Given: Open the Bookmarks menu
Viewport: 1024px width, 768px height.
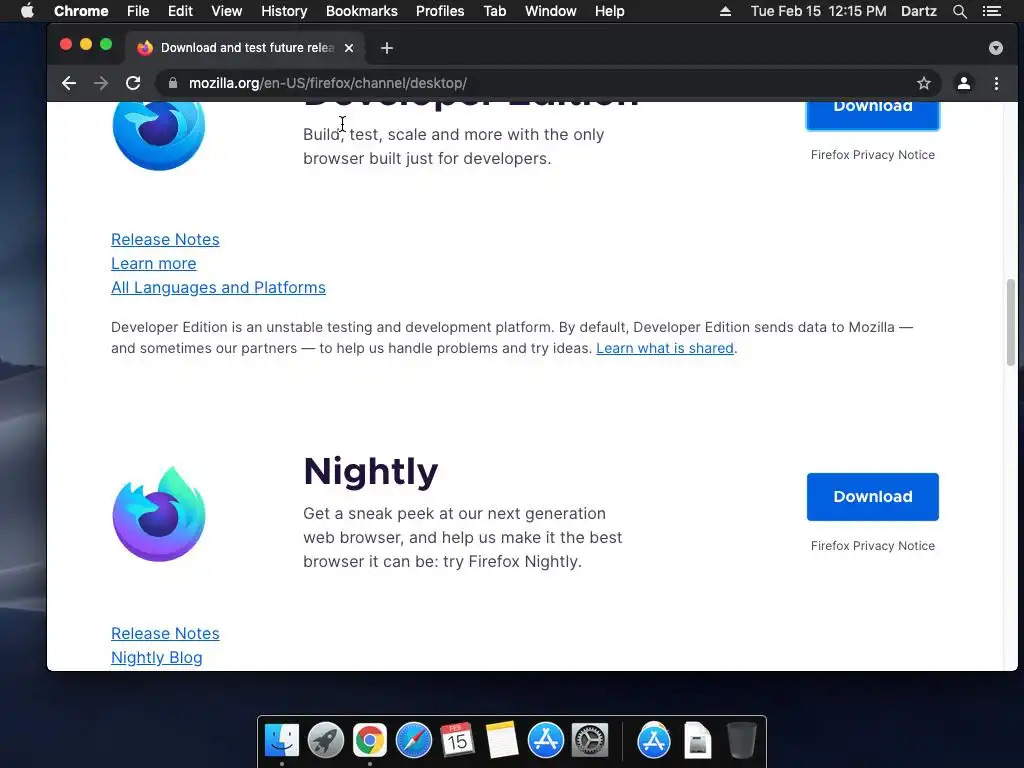Looking at the screenshot, I should pos(362,11).
